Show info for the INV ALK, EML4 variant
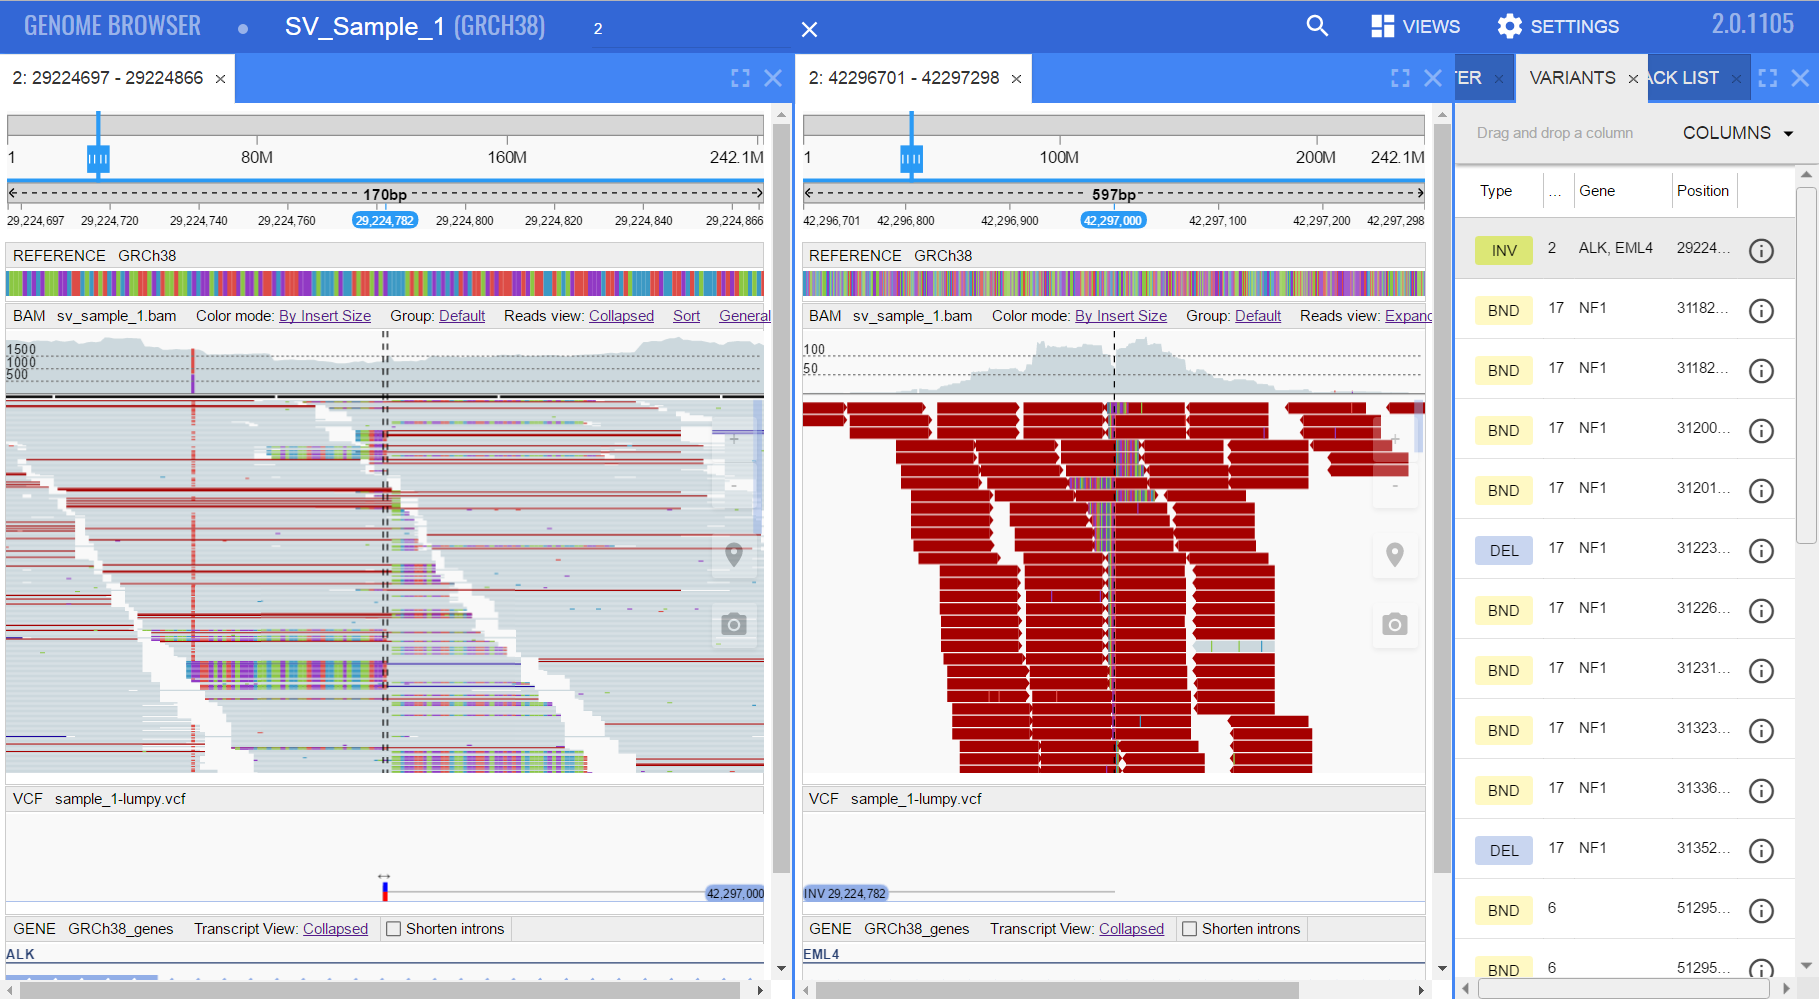 pyautogui.click(x=1761, y=251)
